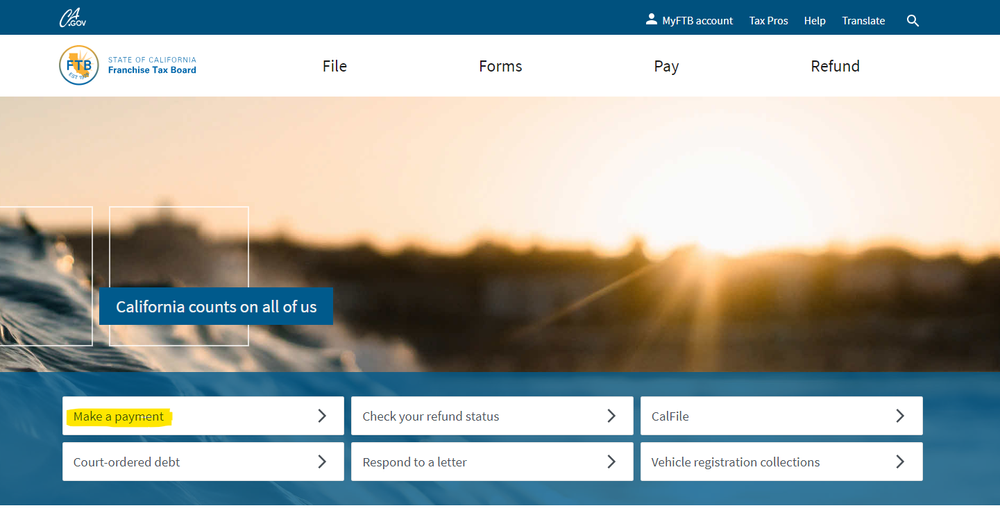The width and height of the screenshot is (1000, 513).
Task: Open the Refund navigation menu
Action: click(x=835, y=66)
